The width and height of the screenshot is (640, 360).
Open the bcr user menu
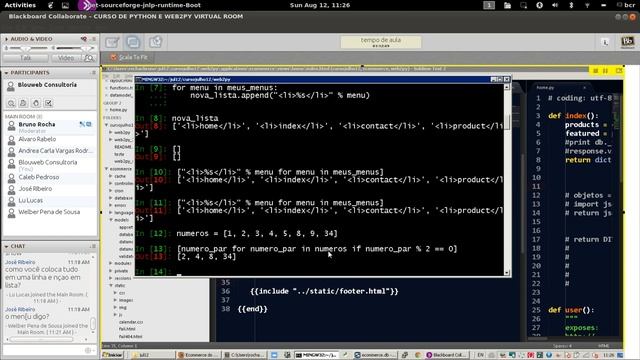626,5
